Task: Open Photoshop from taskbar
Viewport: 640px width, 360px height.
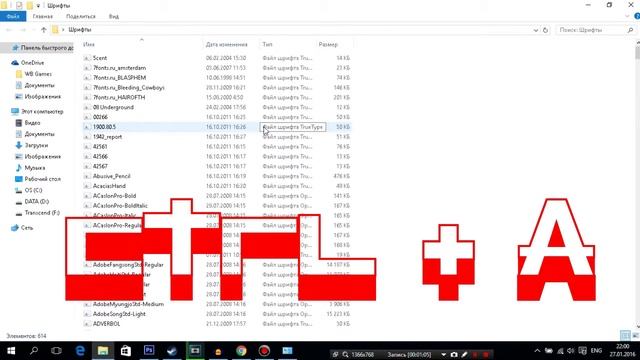Action: tap(149, 351)
